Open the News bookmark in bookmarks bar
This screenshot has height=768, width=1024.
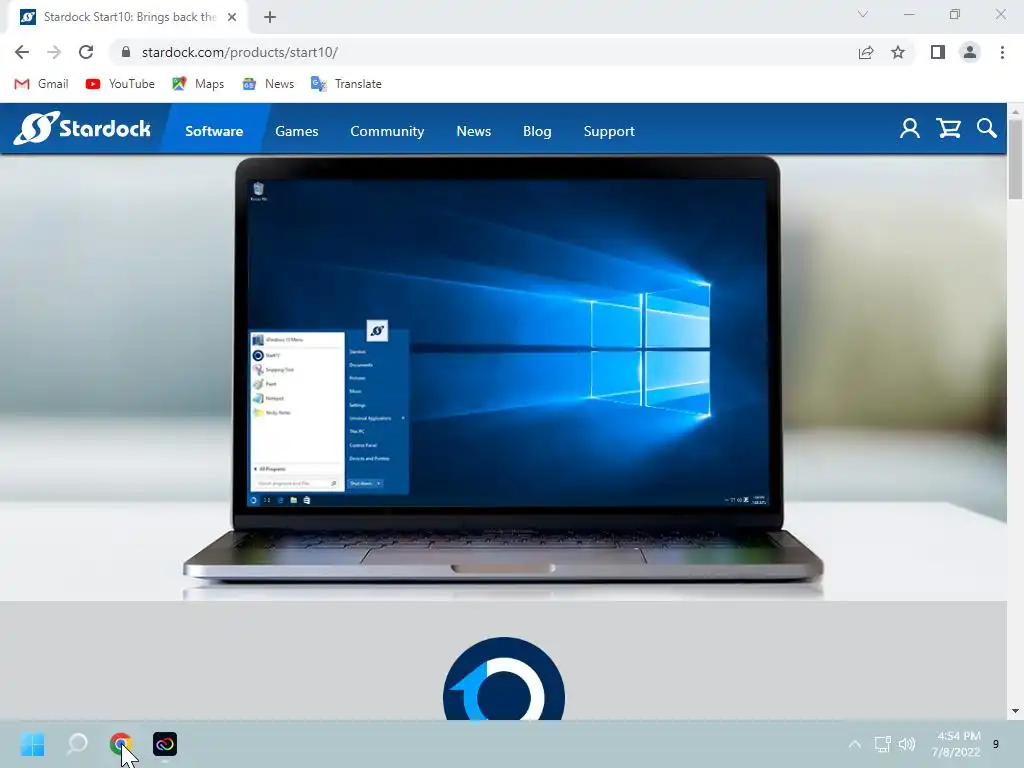tap(268, 84)
